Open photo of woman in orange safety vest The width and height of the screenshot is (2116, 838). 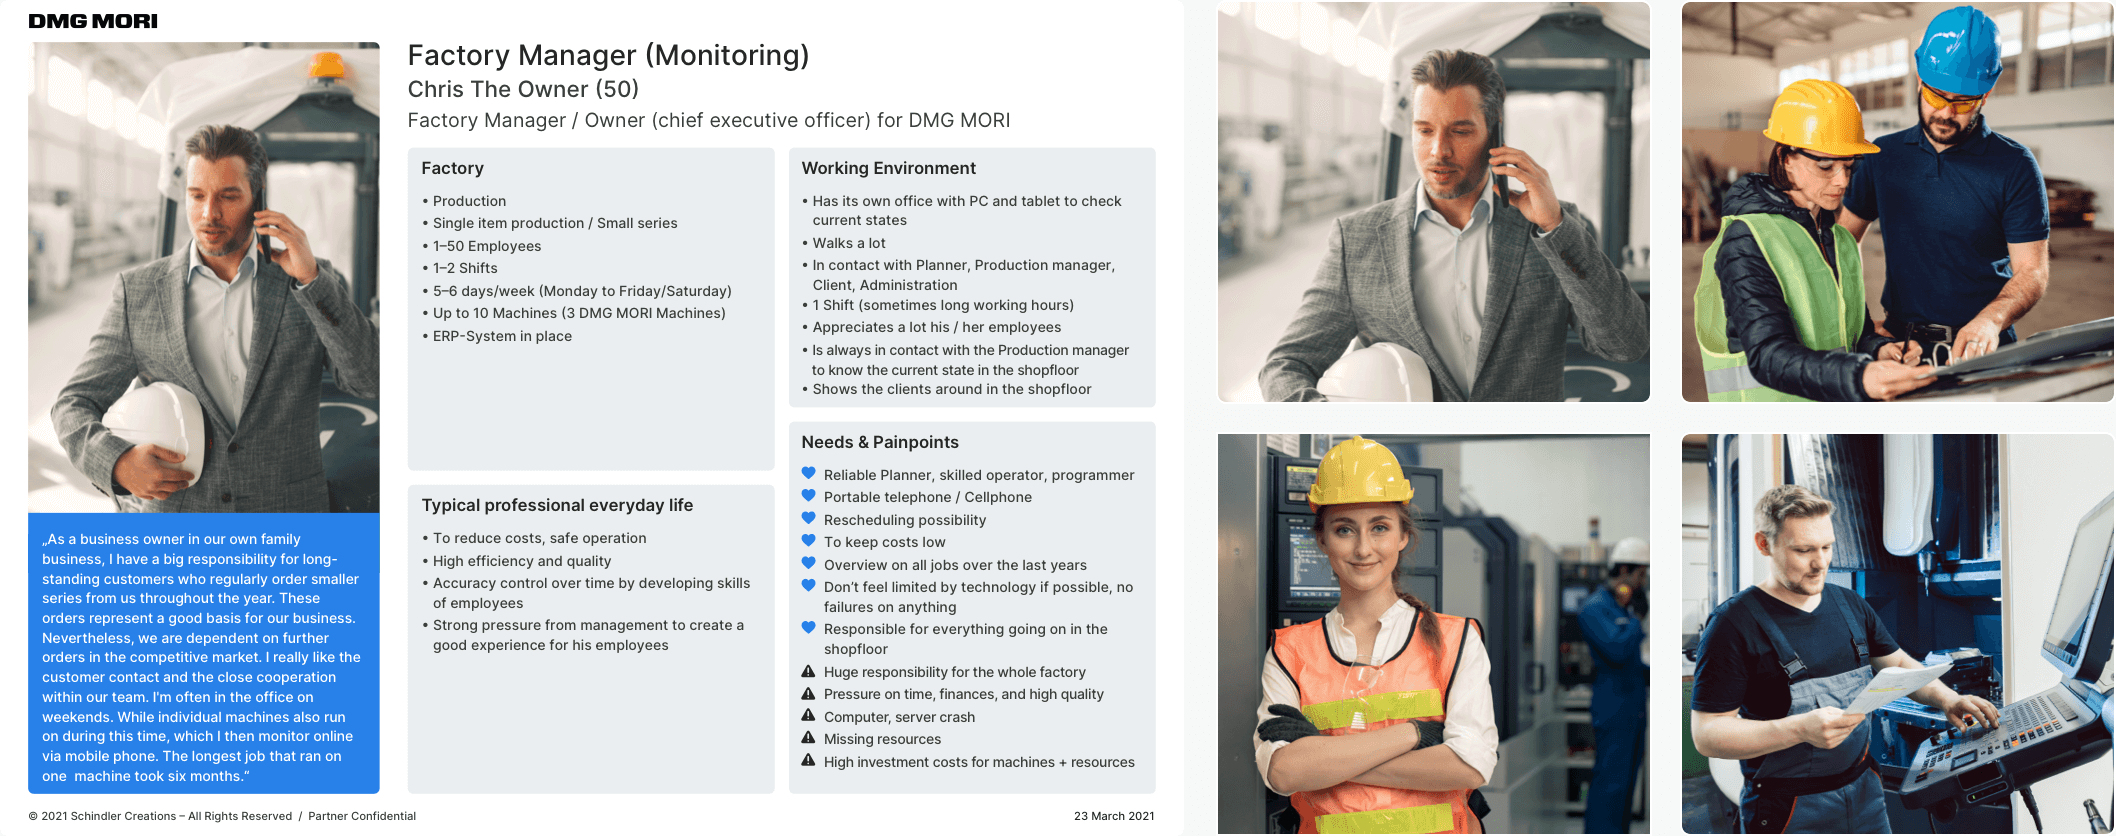point(1434,634)
